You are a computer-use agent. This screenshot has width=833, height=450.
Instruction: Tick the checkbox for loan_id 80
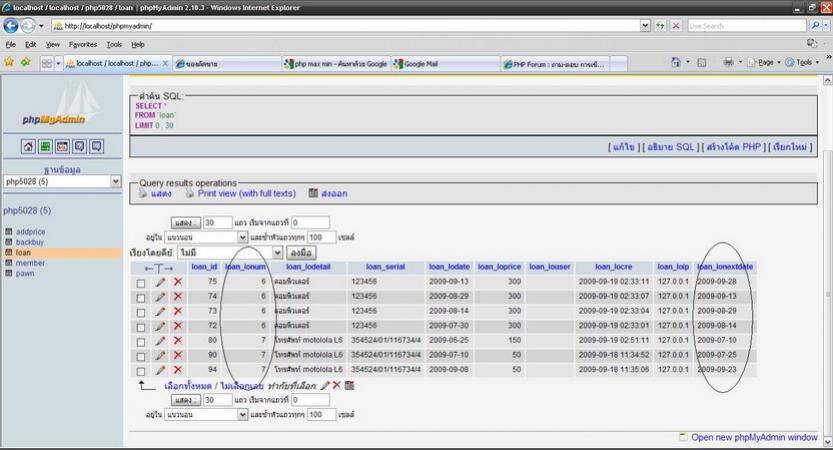[x=141, y=342]
